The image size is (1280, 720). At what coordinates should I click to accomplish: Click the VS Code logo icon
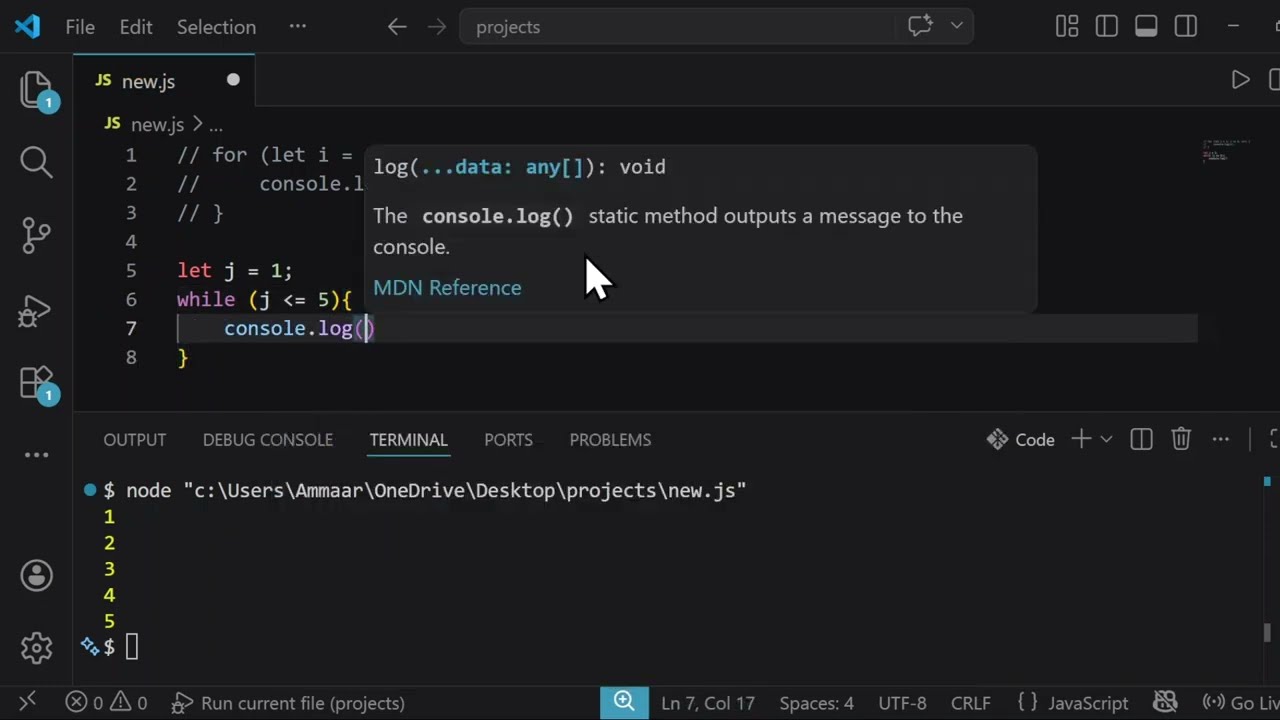tap(27, 27)
